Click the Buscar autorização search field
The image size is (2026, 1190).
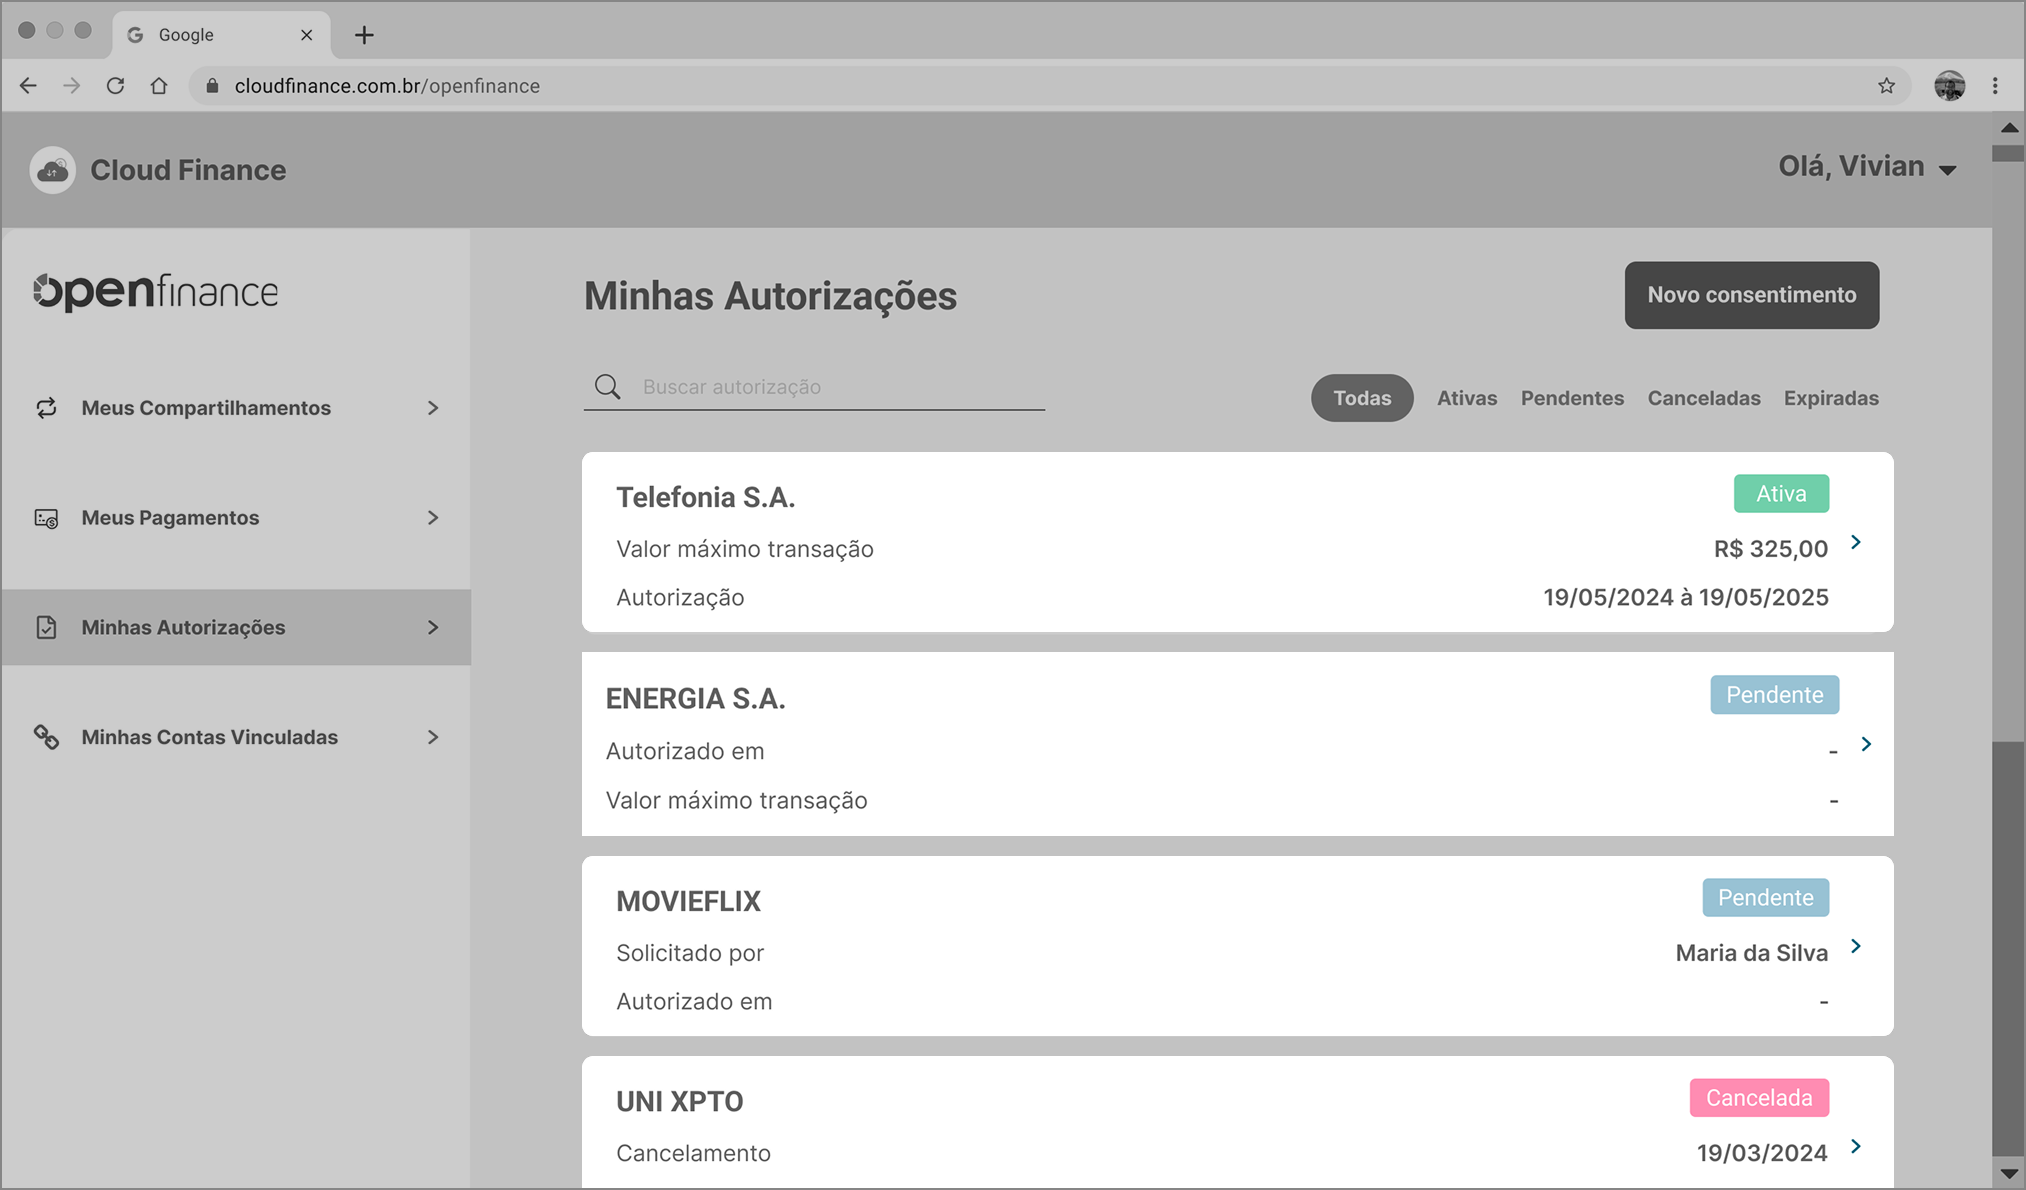pos(814,387)
